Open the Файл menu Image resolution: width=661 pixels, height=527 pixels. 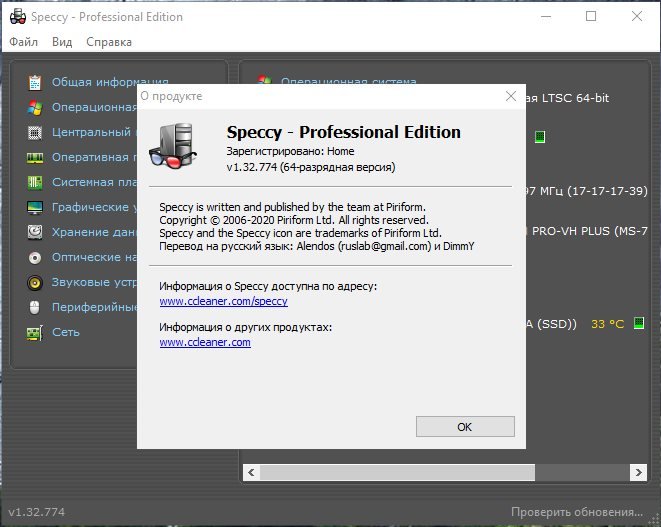pyautogui.click(x=24, y=42)
